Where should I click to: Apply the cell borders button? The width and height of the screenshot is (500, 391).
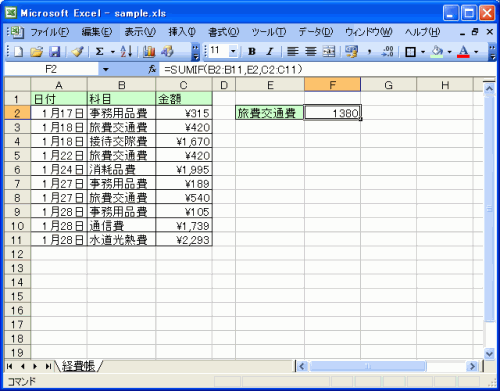pyautogui.click(x=410, y=52)
